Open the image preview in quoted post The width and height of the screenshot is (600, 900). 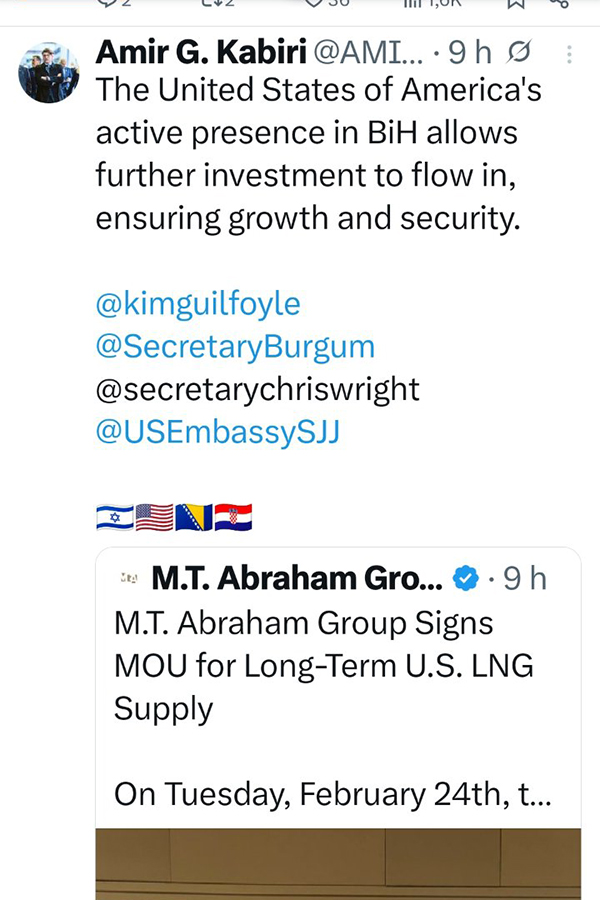click(338, 864)
